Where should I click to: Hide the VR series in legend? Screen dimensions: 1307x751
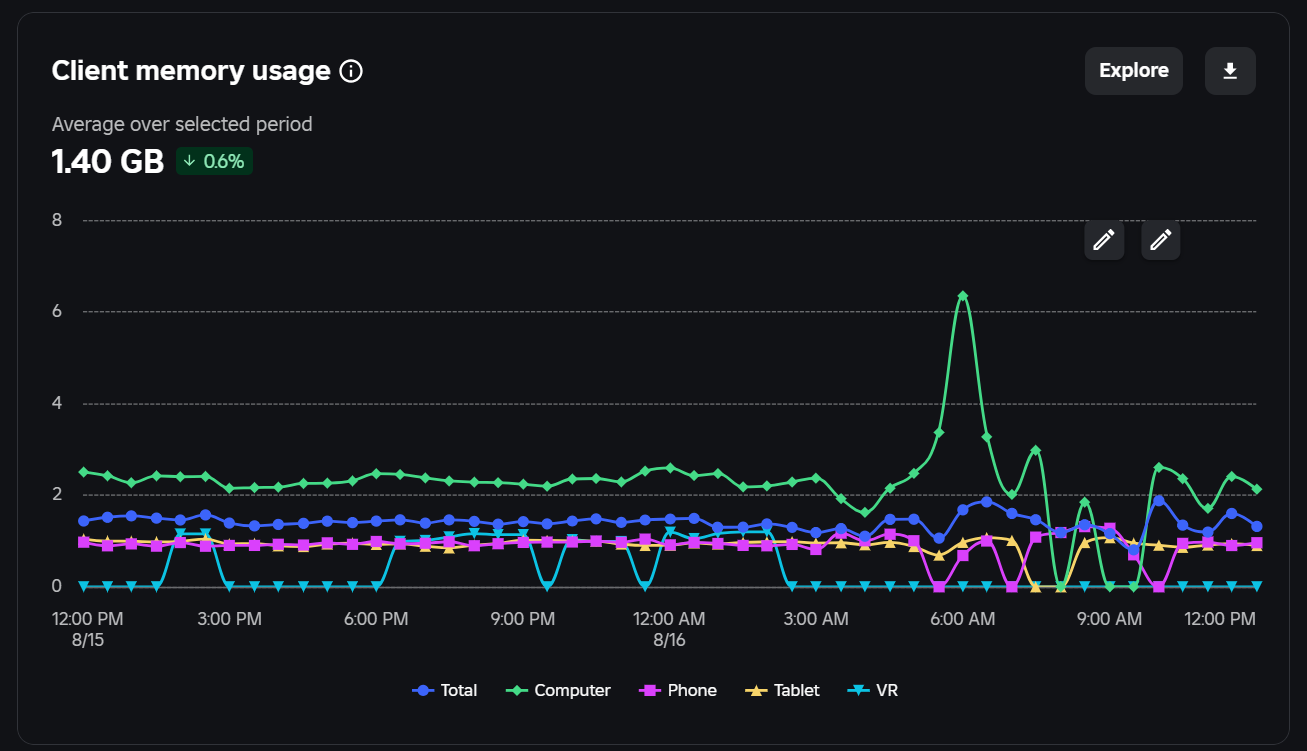(873, 690)
